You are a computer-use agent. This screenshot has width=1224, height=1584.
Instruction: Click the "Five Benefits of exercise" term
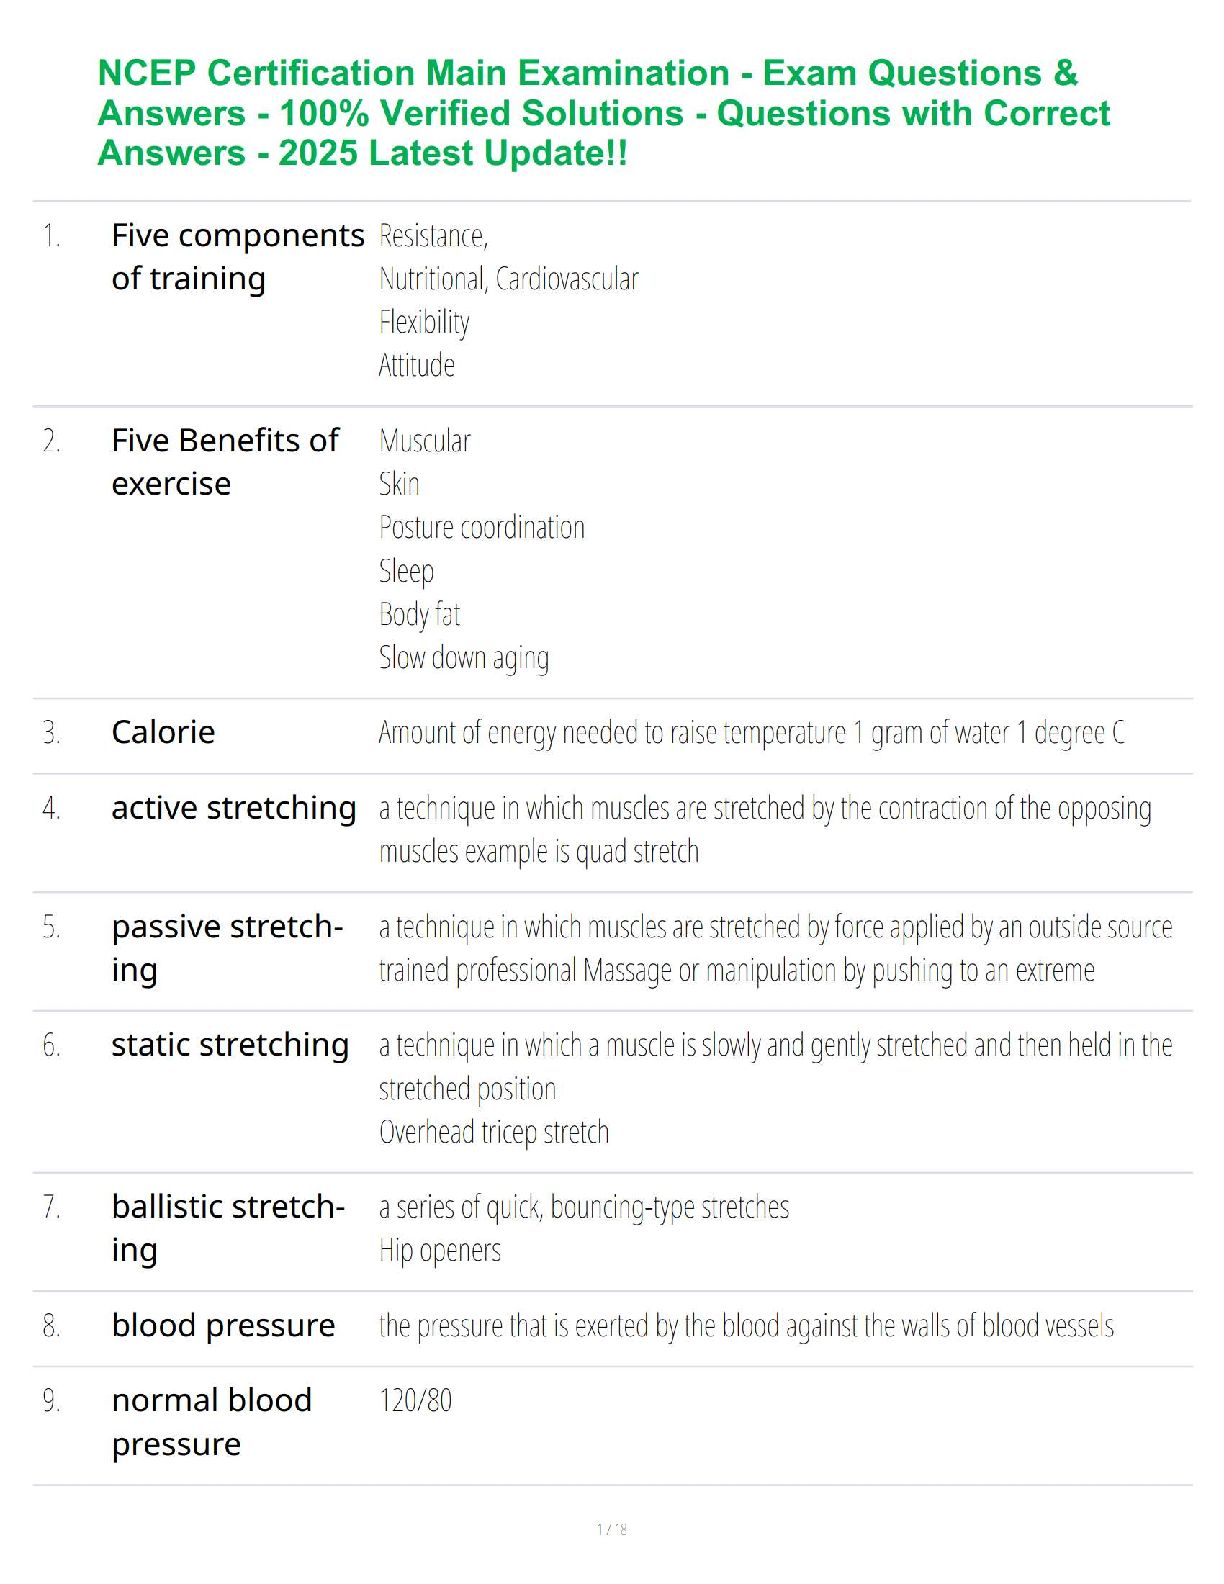(225, 461)
